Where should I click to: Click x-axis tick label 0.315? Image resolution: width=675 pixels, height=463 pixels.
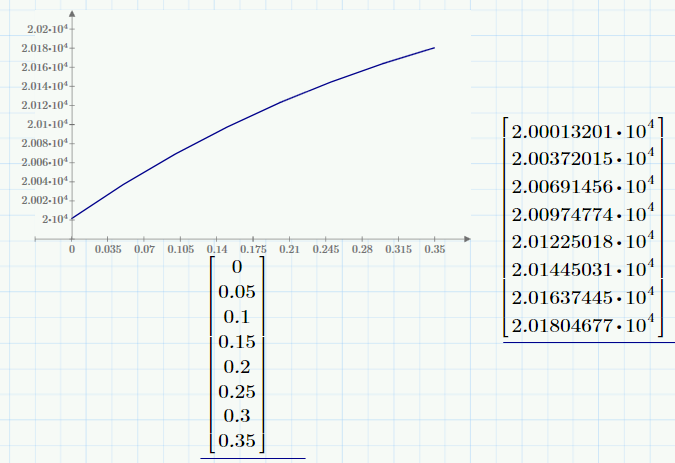[398, 249]
